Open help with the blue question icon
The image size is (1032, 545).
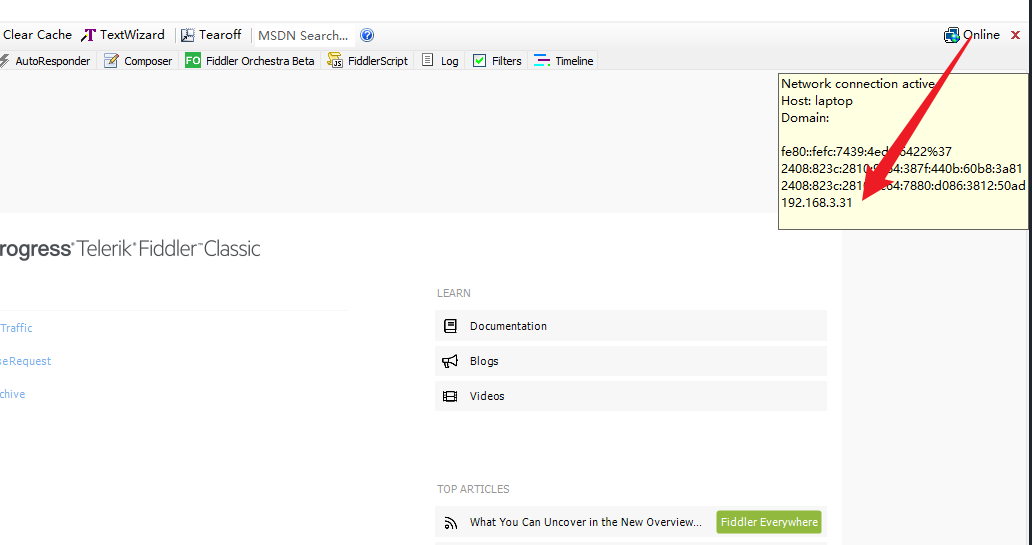coord(367,36)
